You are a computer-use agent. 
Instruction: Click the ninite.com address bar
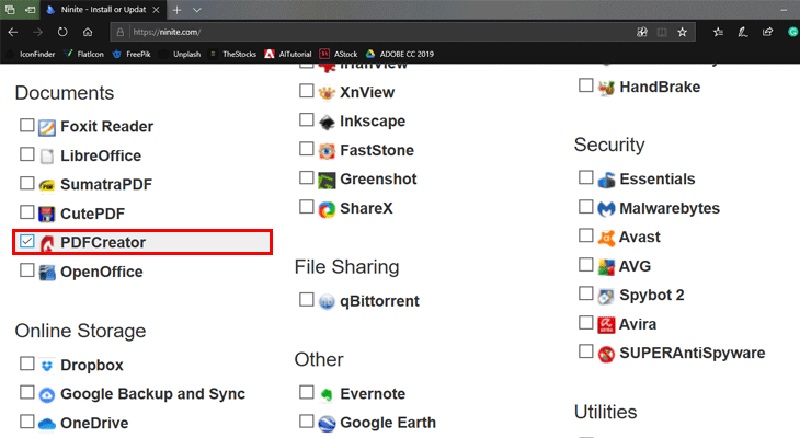click(350, 31)
